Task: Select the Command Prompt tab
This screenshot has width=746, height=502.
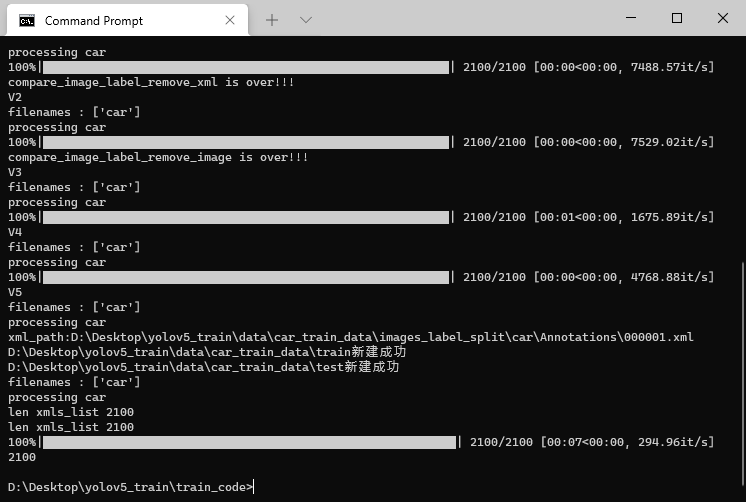Action: click(x=127, y=20)
